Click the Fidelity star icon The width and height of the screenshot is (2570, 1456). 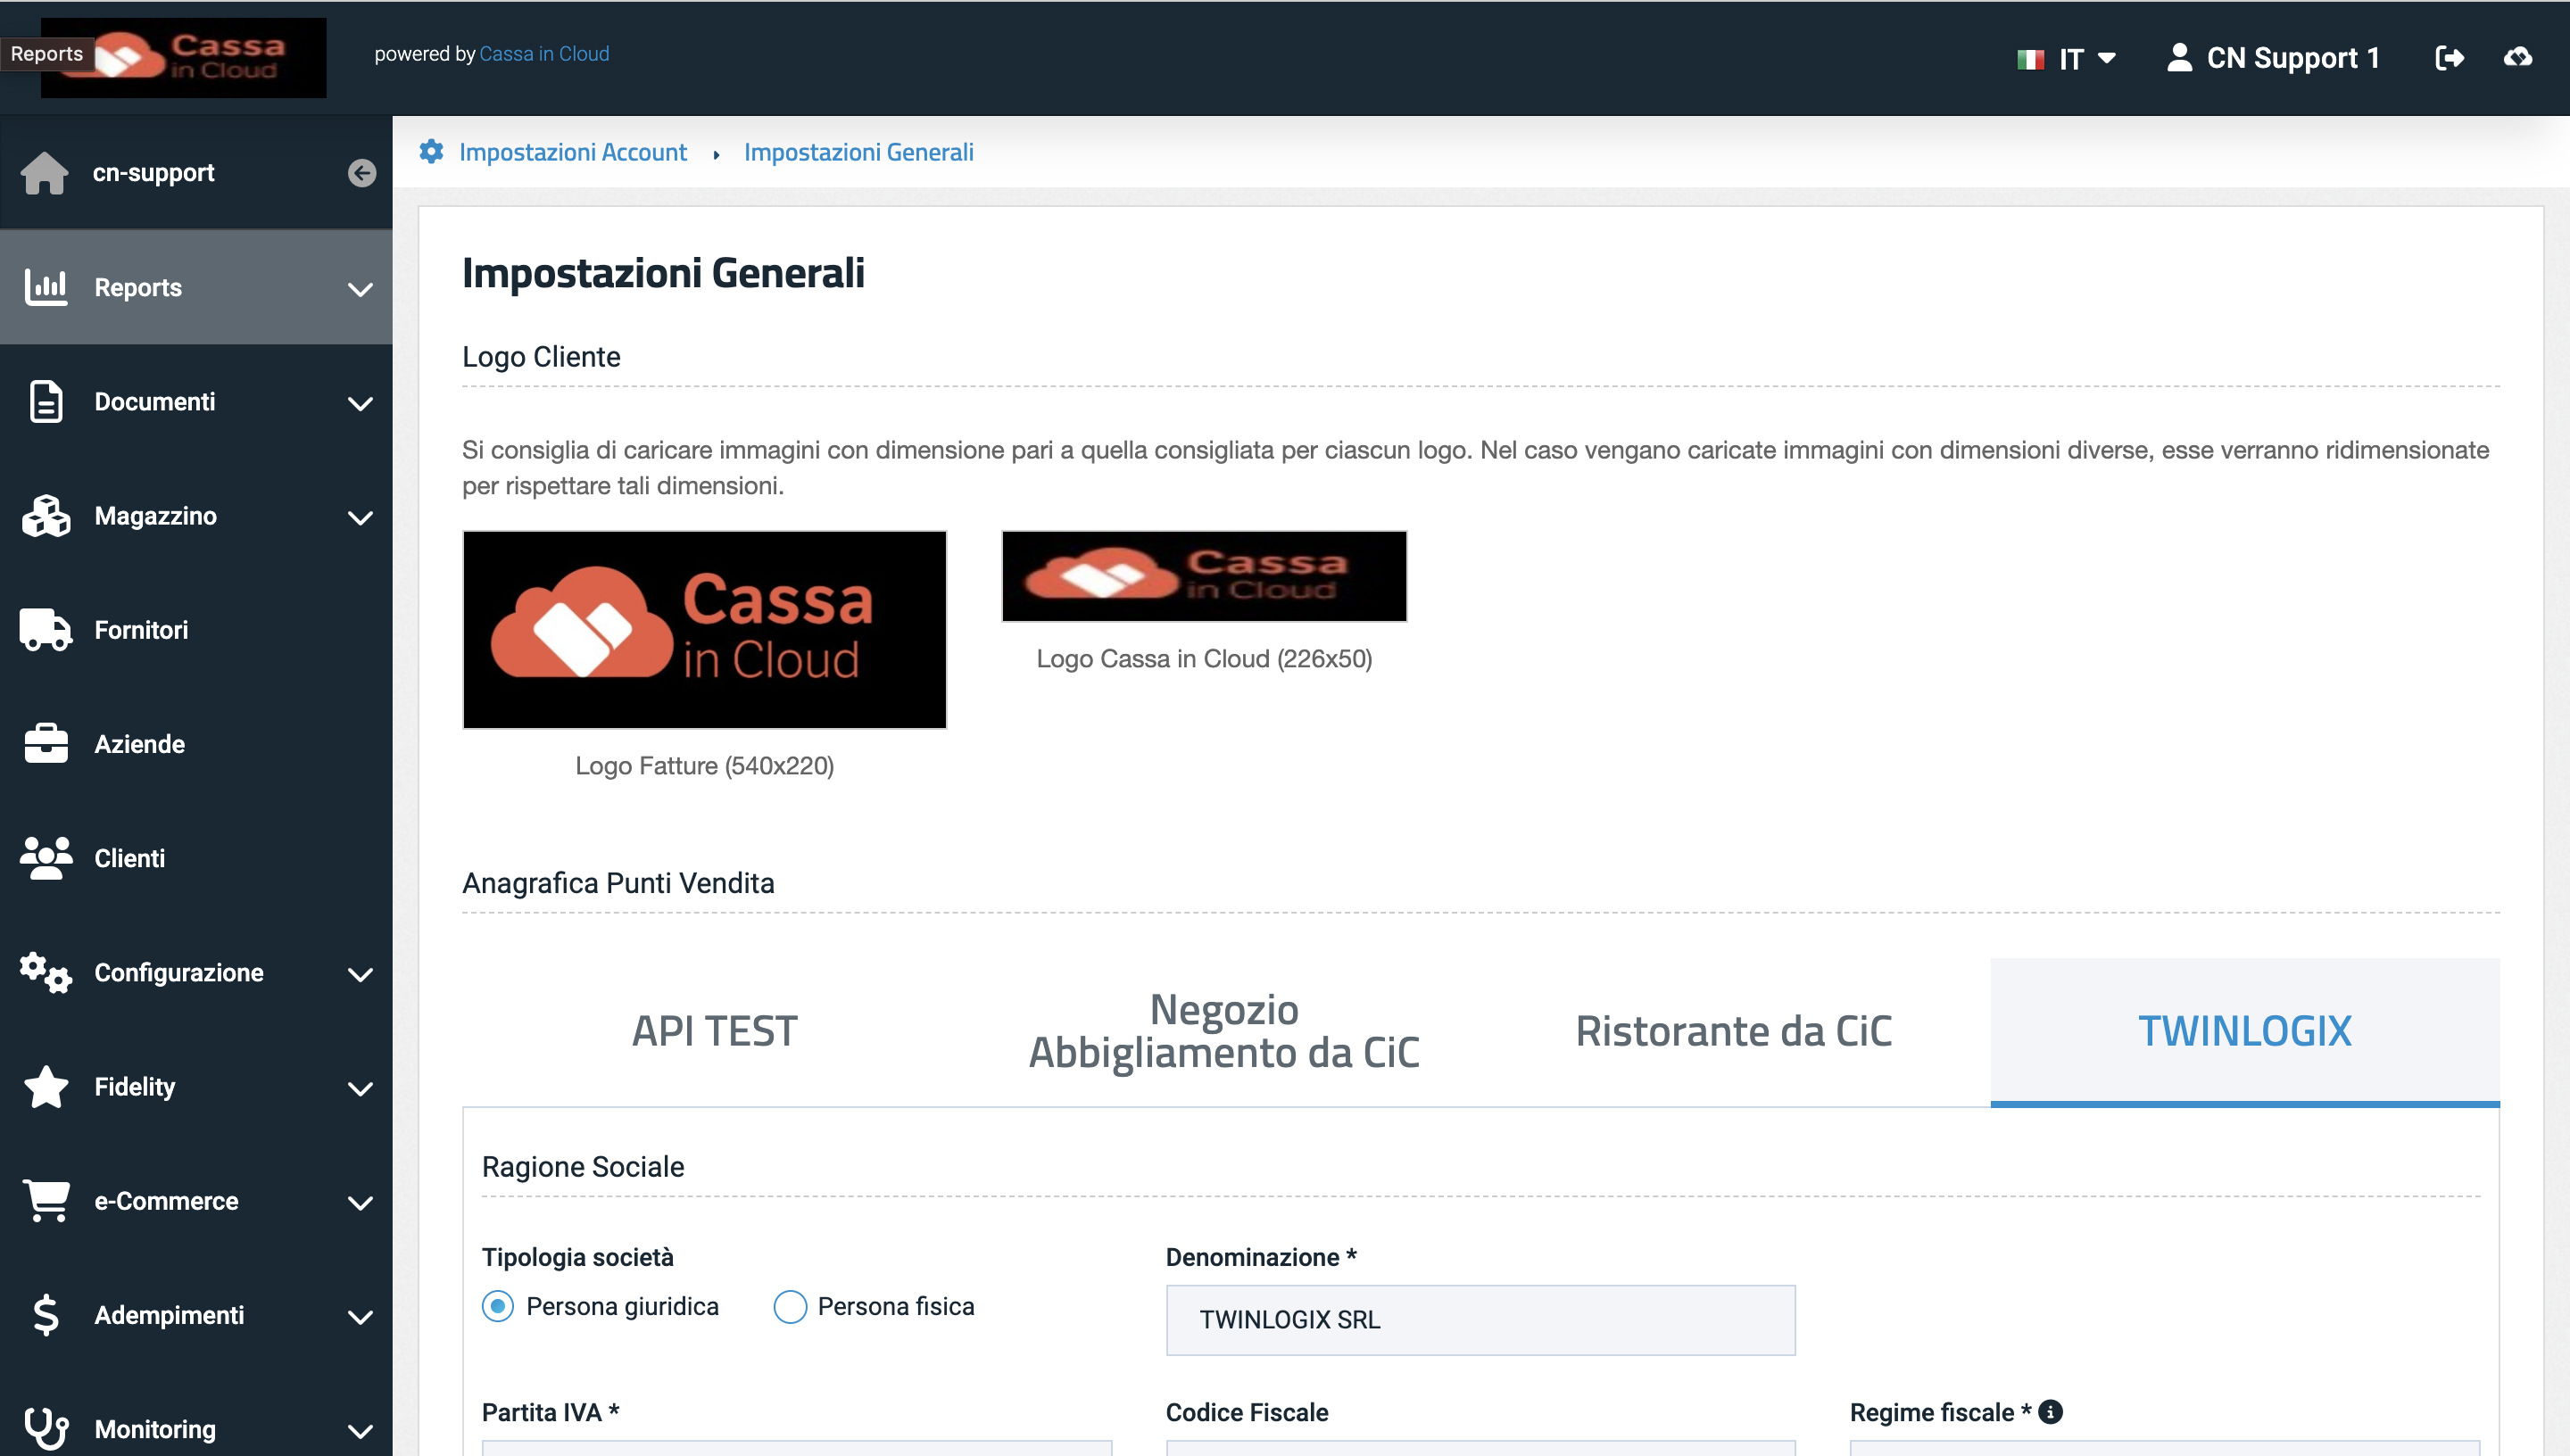[x=46, y=1086]
